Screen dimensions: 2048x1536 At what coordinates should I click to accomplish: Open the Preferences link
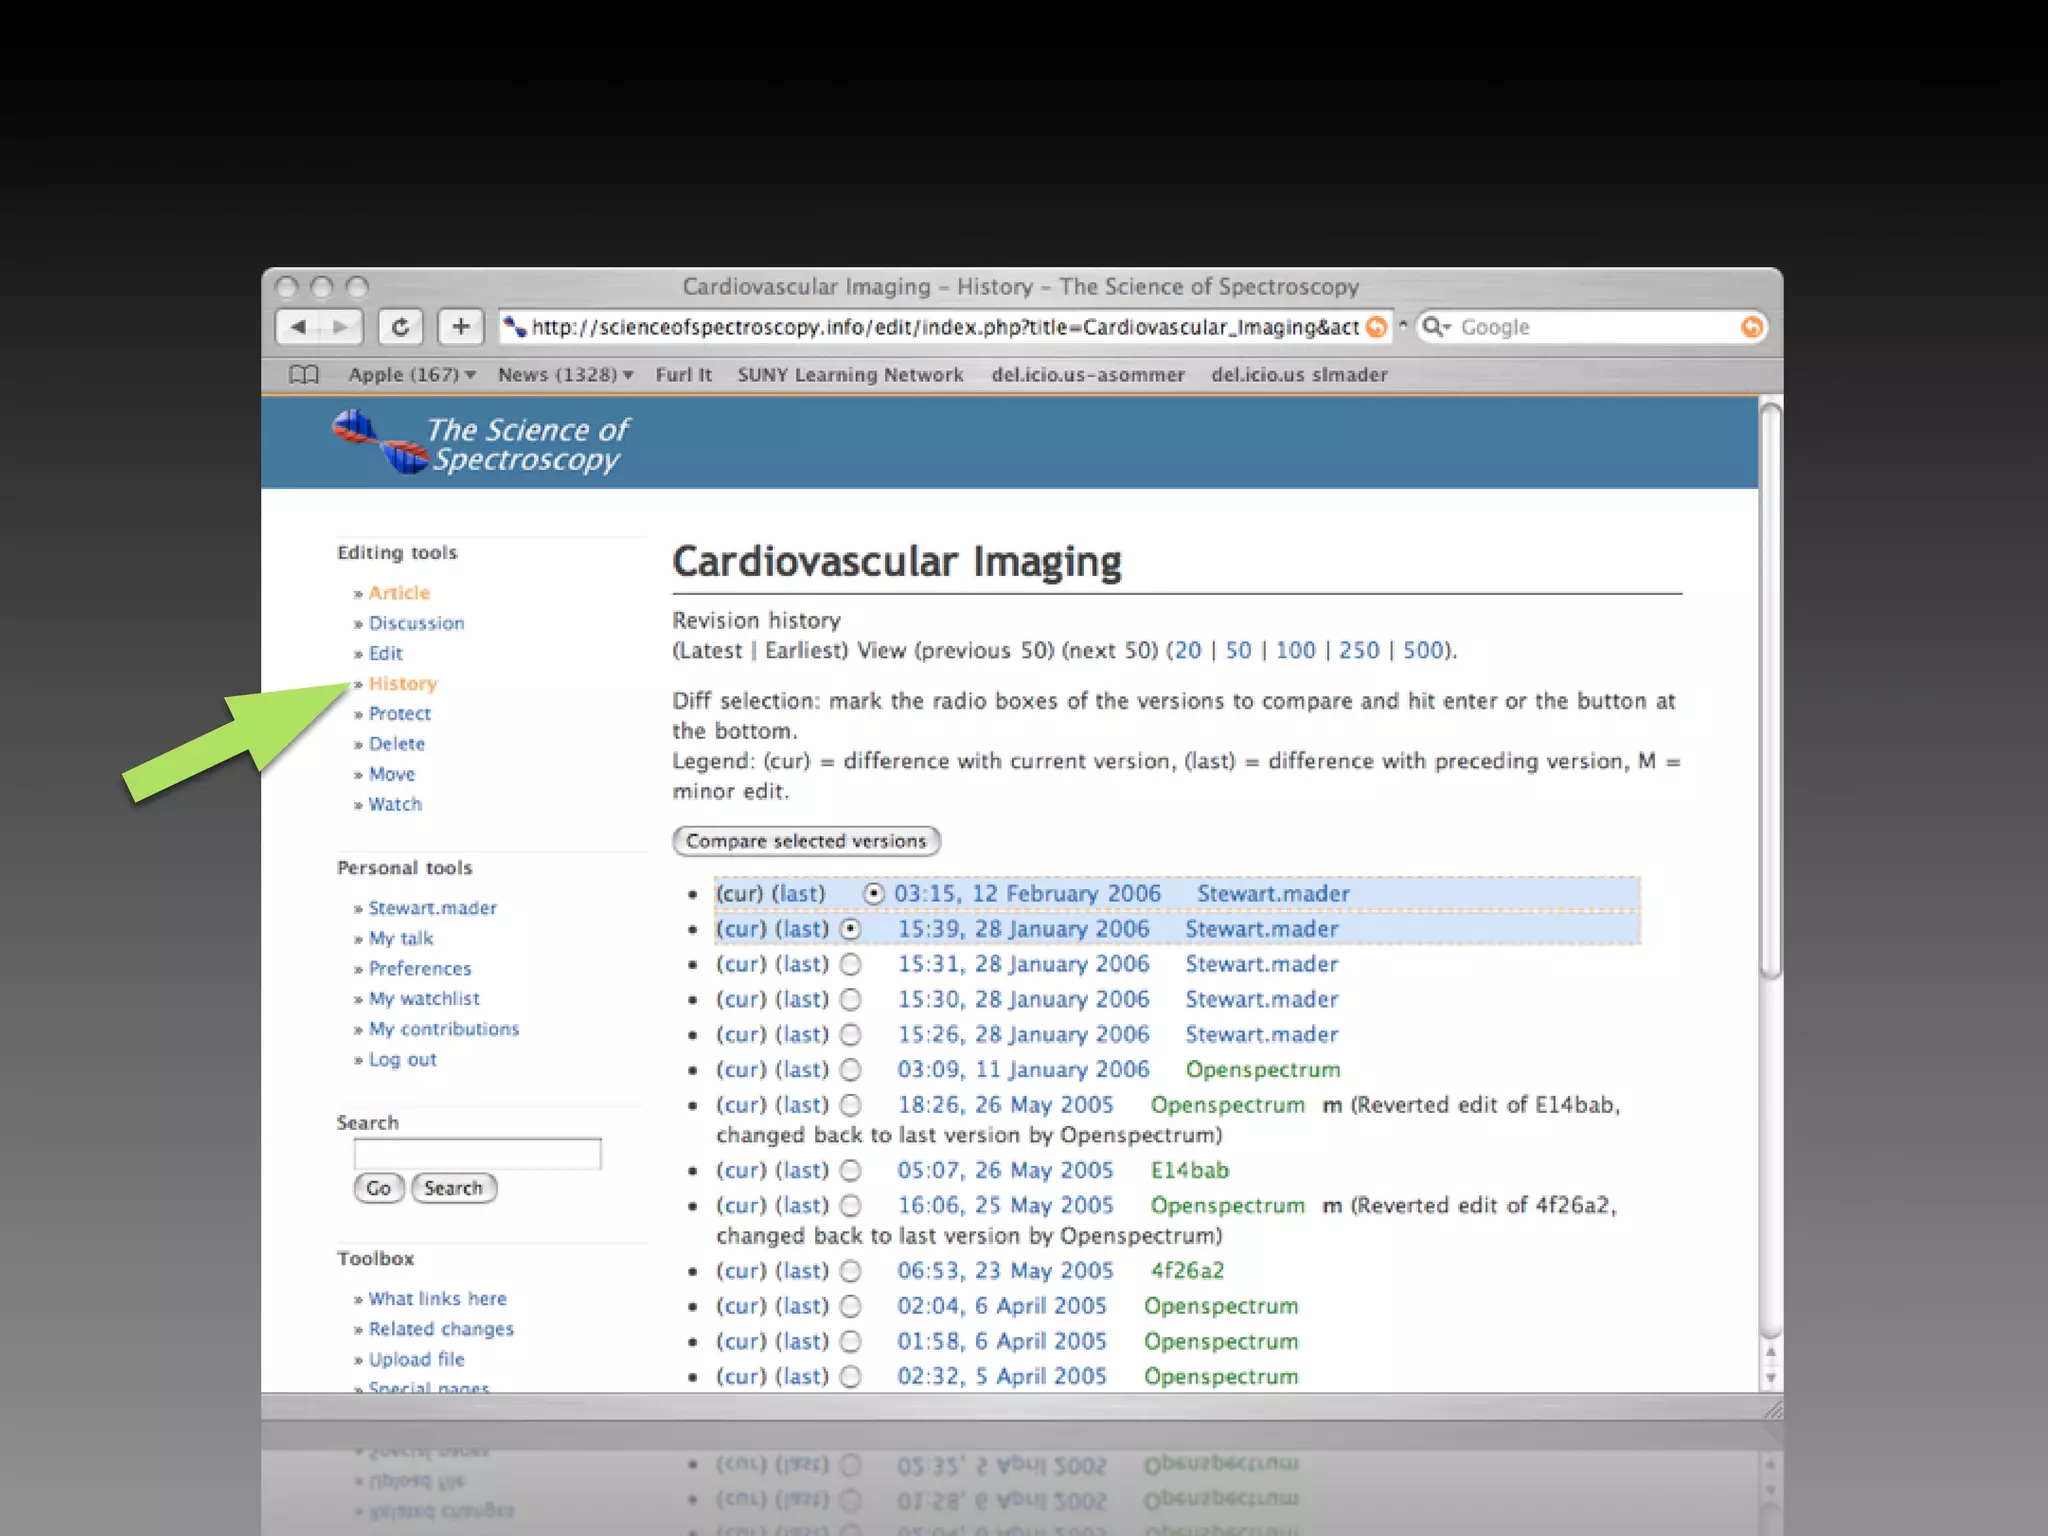click(x=419, y=969)
